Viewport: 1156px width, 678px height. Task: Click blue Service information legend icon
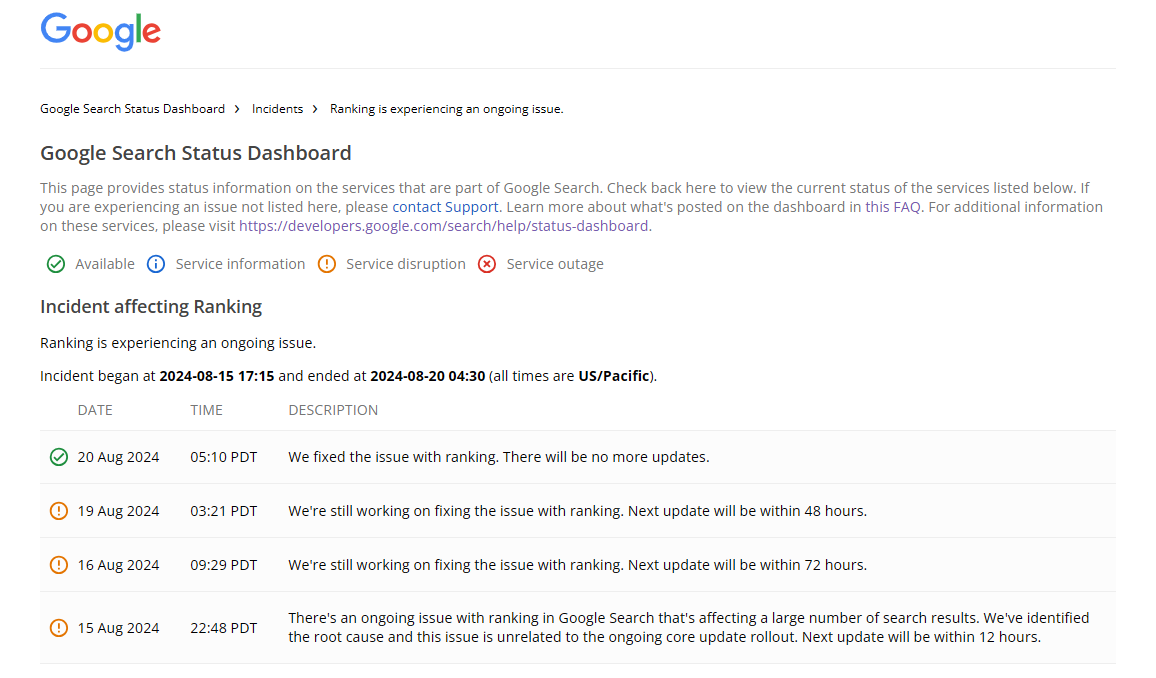[156, 265]
